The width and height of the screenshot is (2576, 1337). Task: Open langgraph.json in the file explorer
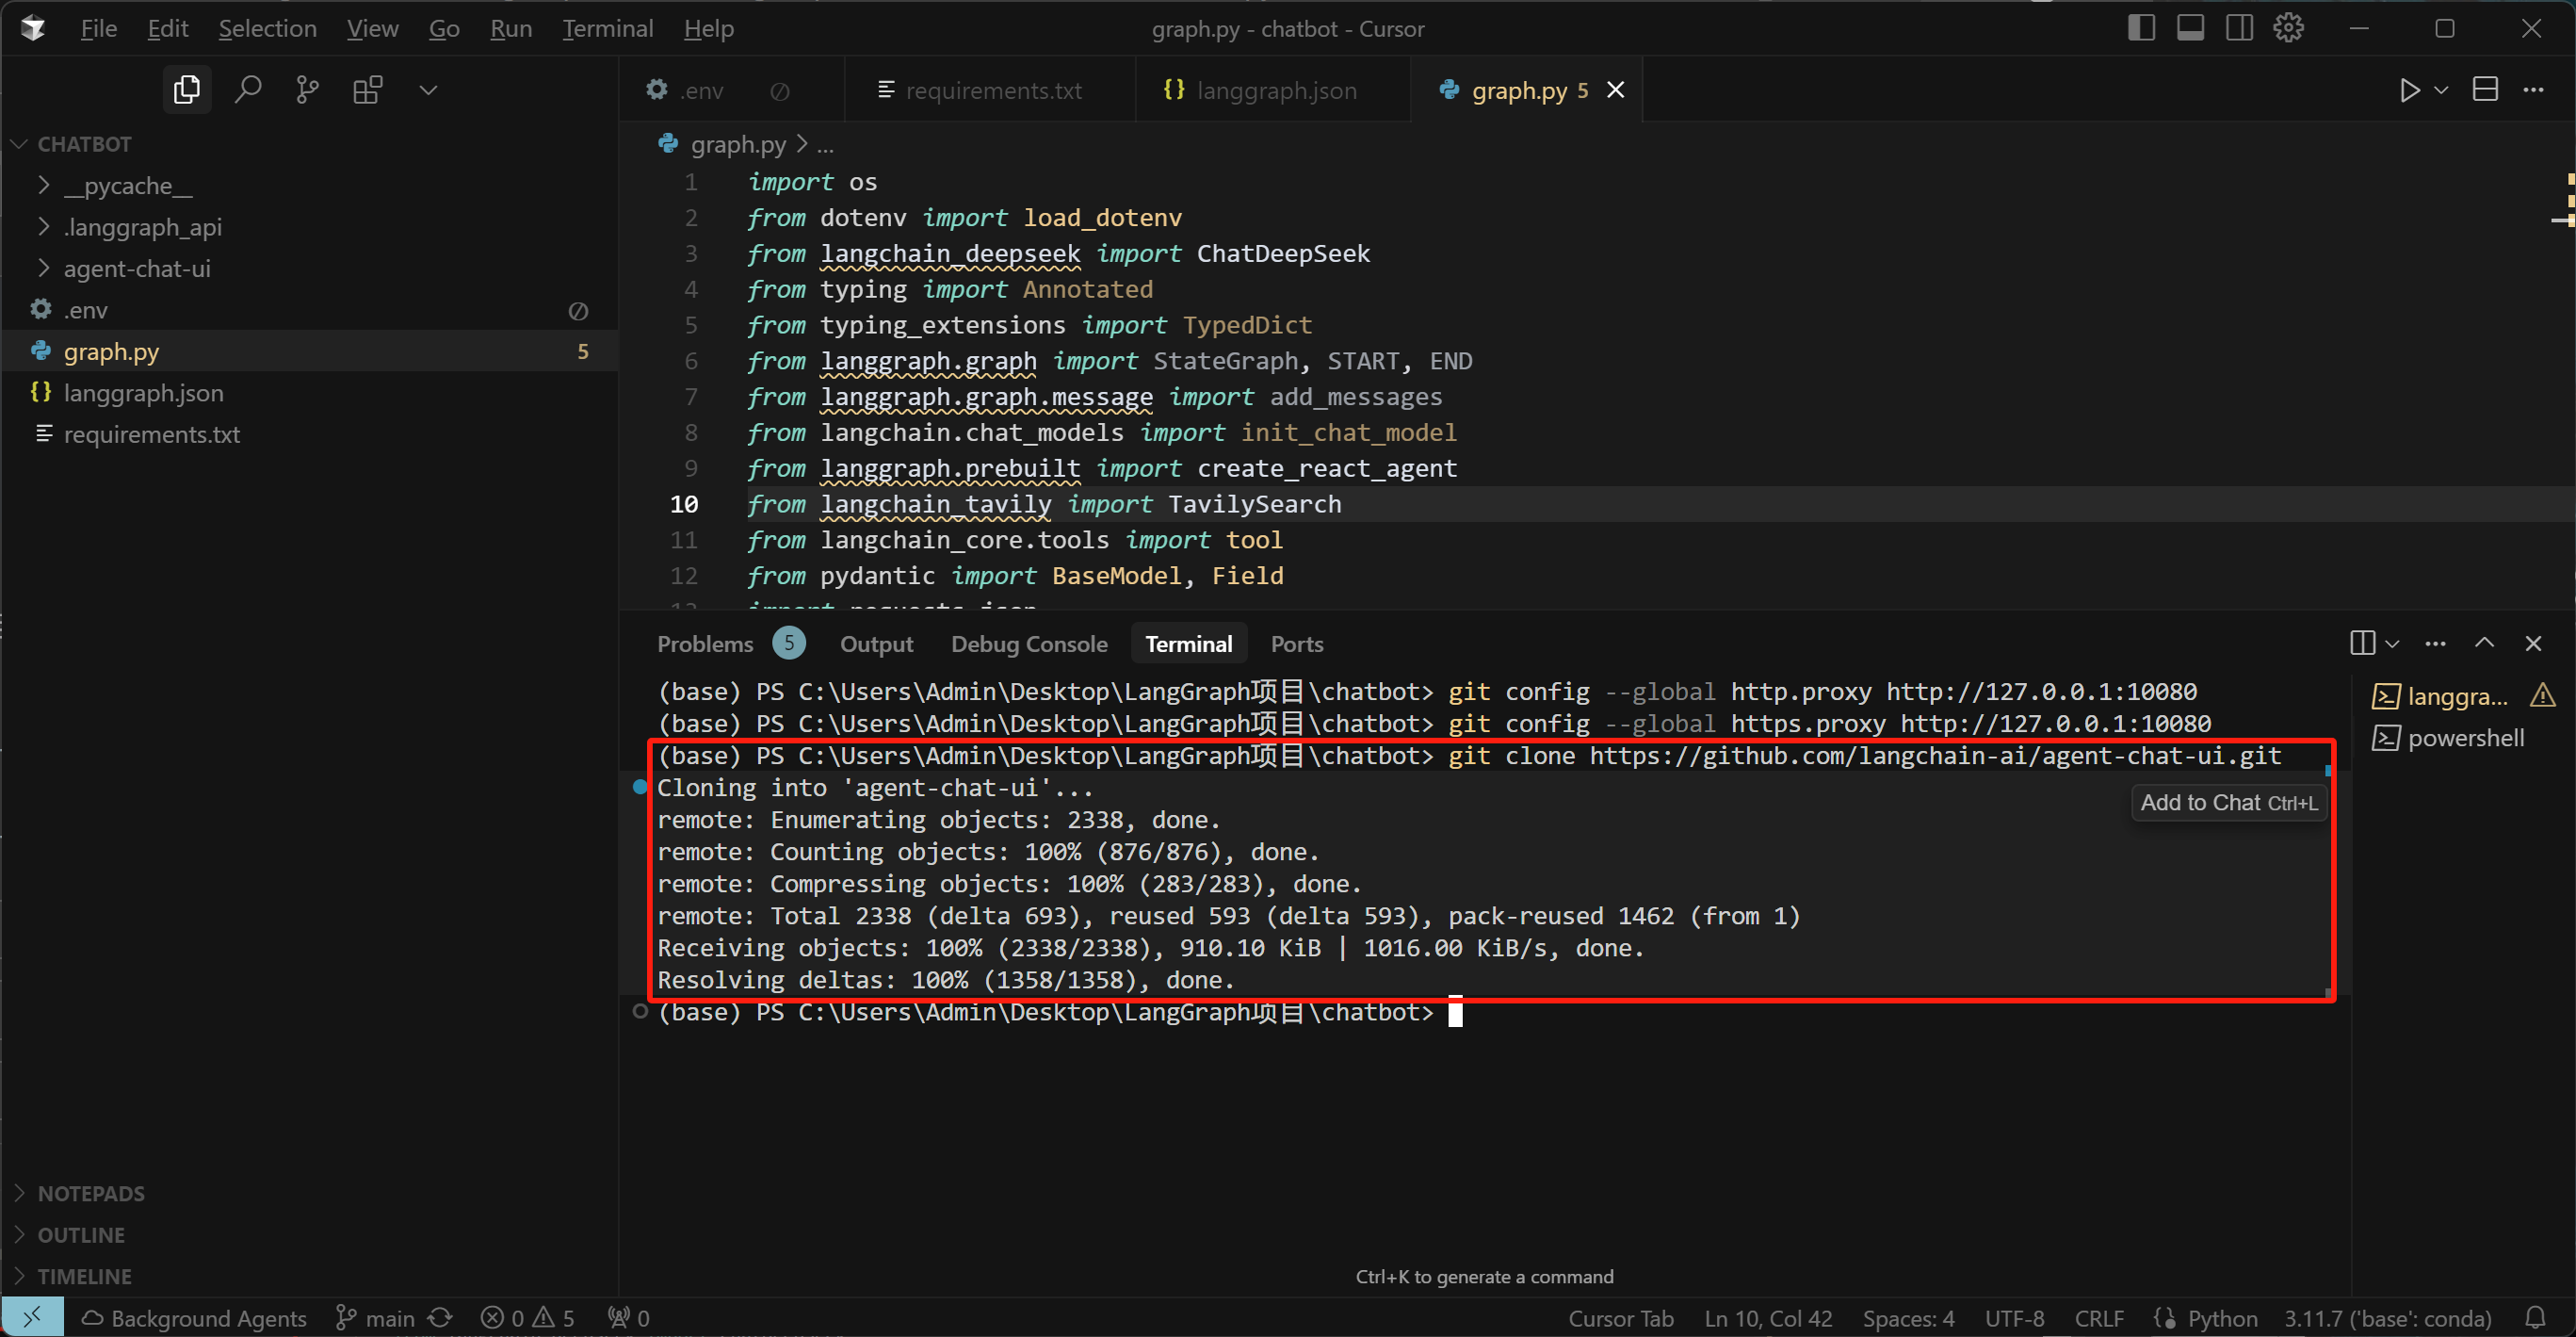[x=310, y=392]
